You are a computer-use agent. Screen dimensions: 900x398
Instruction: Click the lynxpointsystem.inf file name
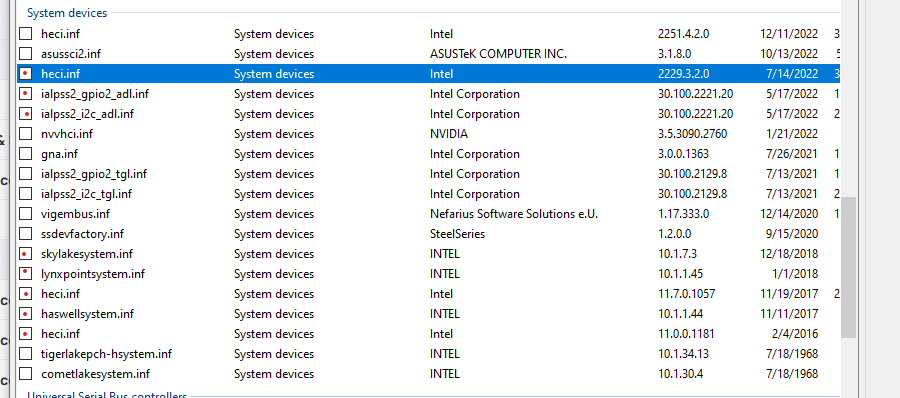93,274
